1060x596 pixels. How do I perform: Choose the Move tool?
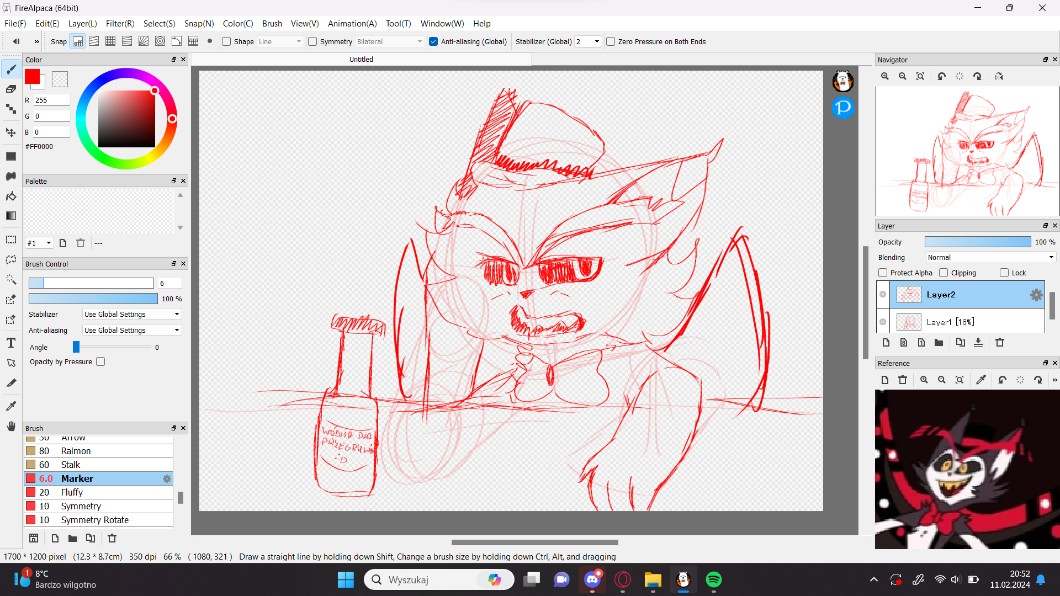click(11, 132)
